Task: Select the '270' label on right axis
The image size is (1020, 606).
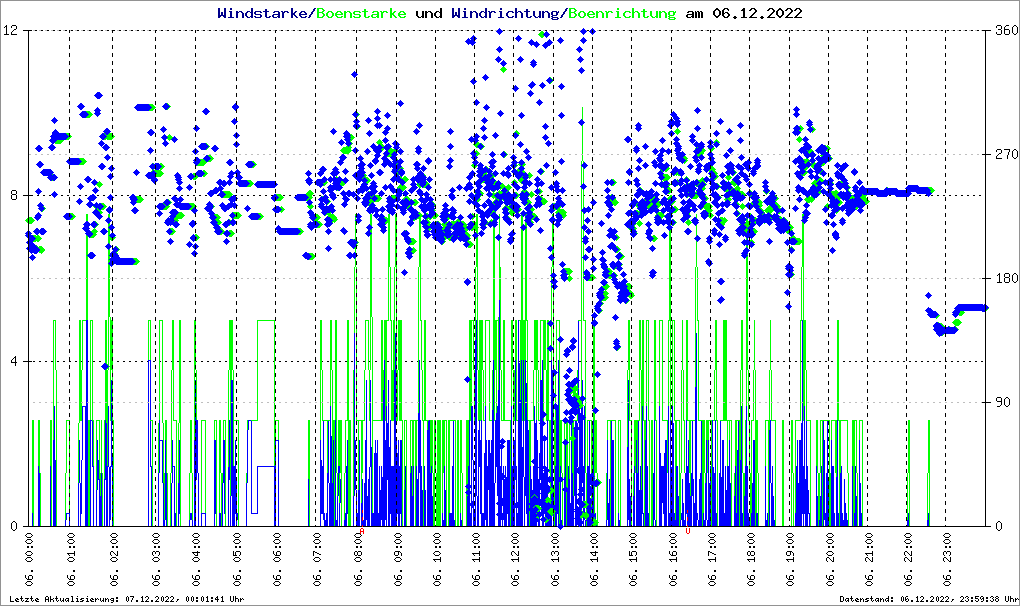Action: pos(1005,154)
